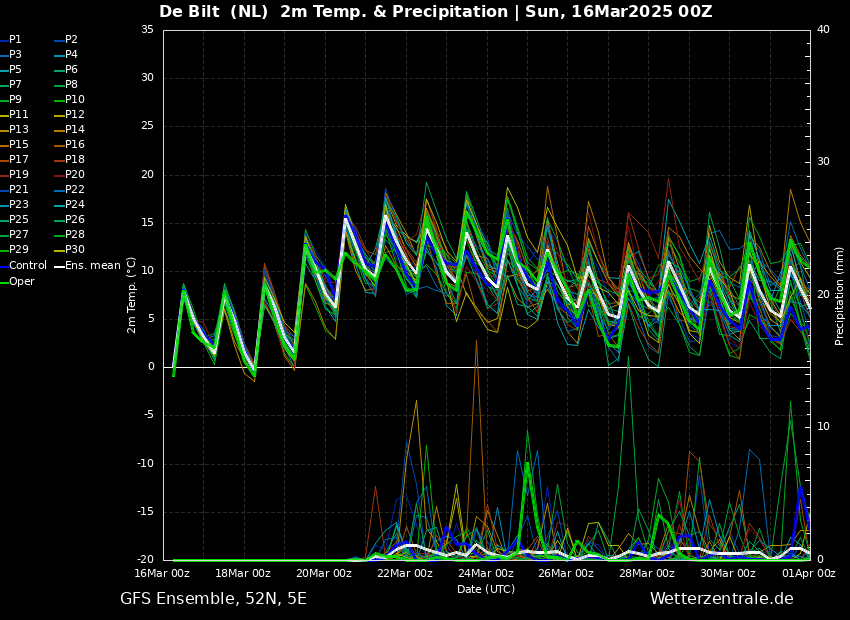Select the P21 legend entry

(15, 190)
